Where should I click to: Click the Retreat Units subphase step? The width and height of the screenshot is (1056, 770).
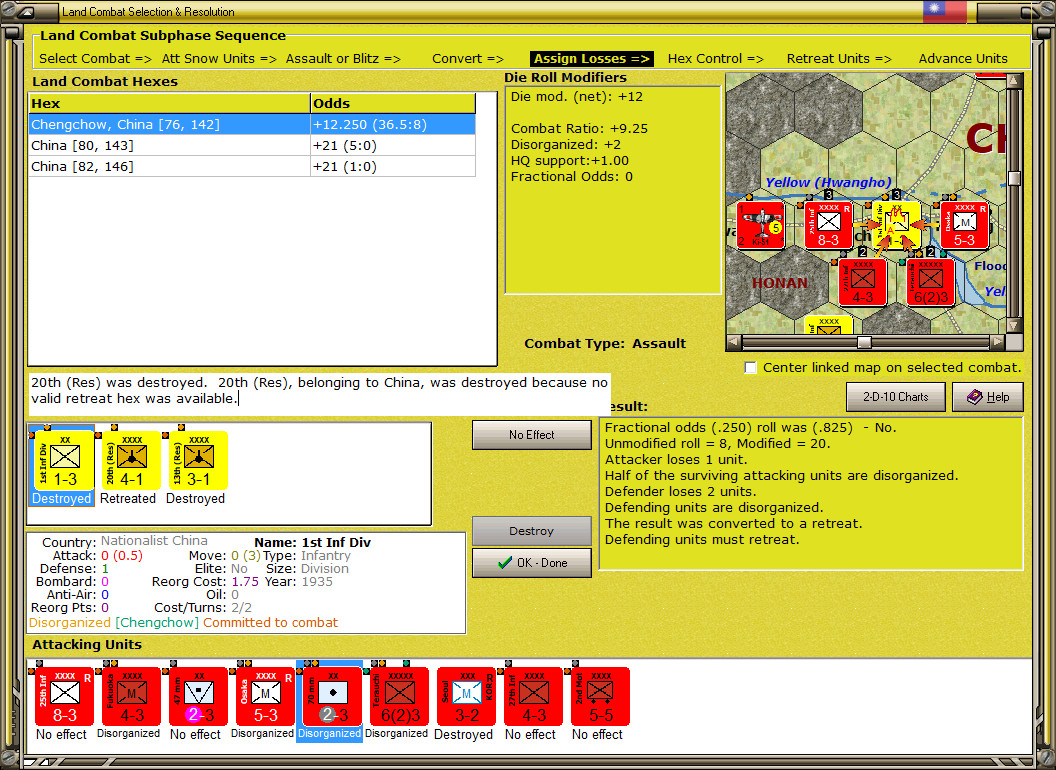point(839,59)
